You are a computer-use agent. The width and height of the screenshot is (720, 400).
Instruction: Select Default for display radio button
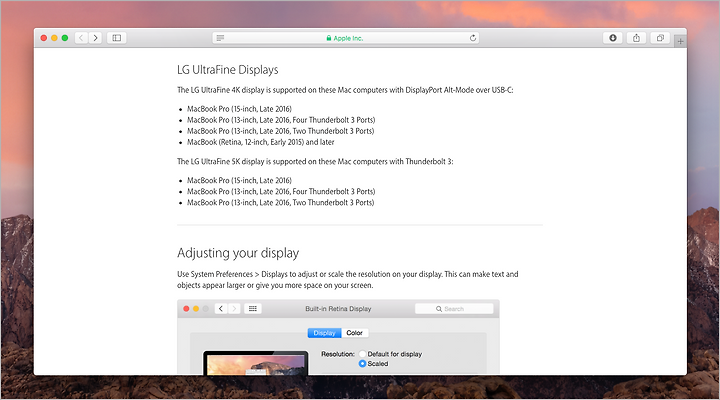click(362, 354)
